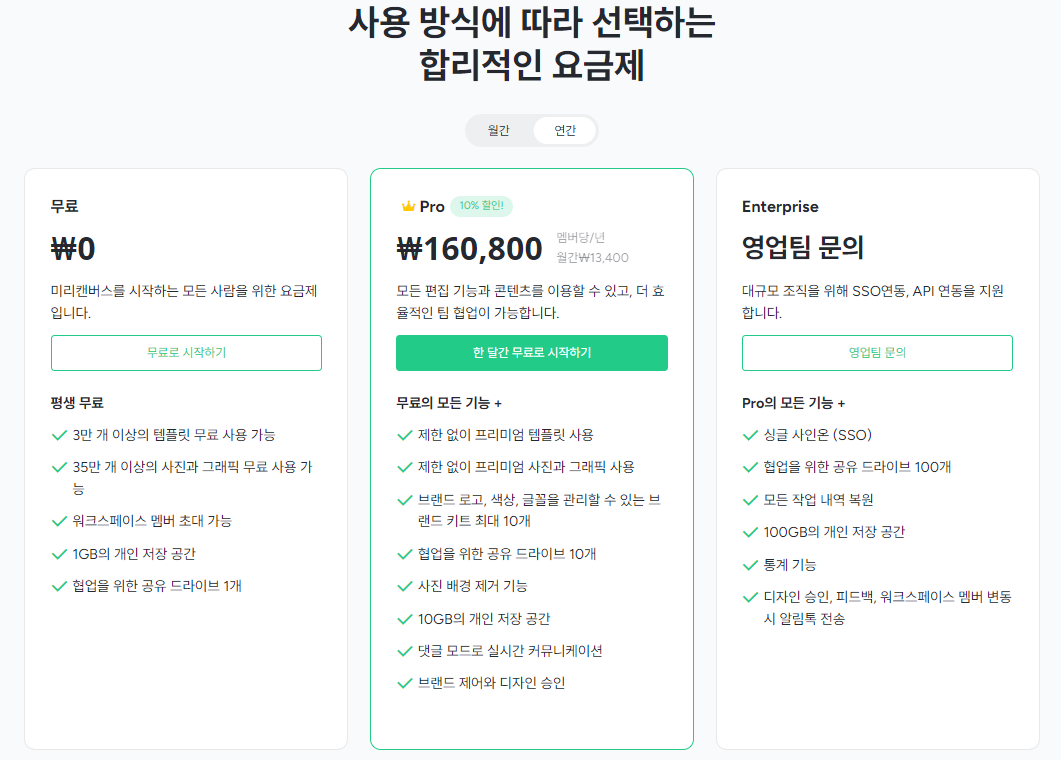Image resolution: width=1061 pixels, height=760 pixels.
Task: Toggle the billing period switch pill
Action: (x=531, y=130)
